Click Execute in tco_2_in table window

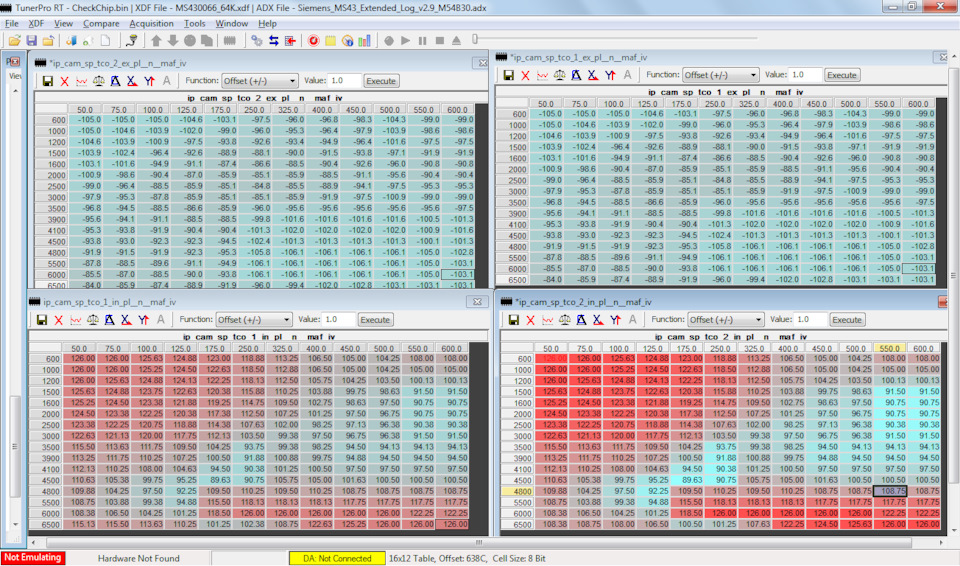point(847,320)
